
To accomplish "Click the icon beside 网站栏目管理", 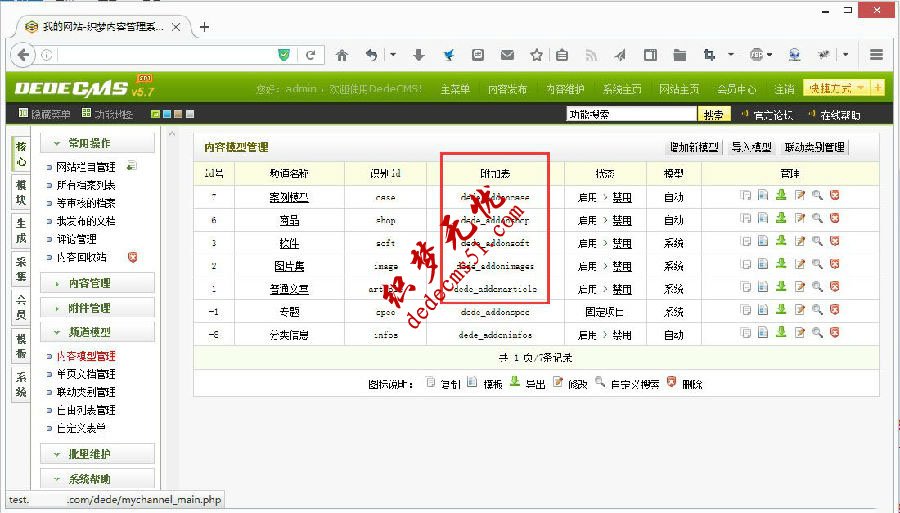I will (x=131, y=166).
